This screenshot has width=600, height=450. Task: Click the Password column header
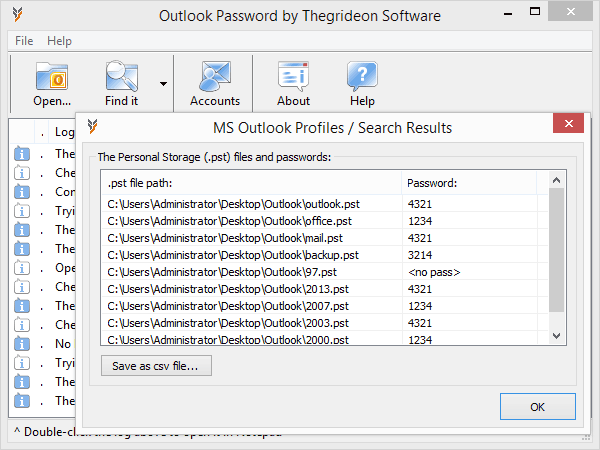click(470, 183)
